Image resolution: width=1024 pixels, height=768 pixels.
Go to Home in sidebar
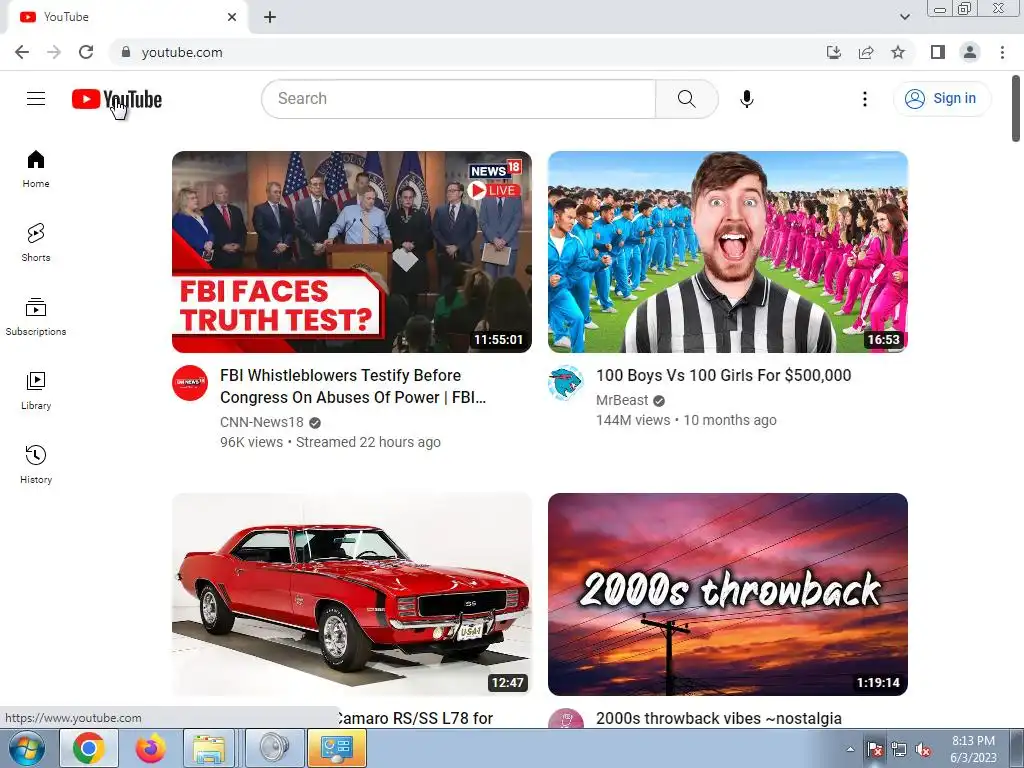36,169
